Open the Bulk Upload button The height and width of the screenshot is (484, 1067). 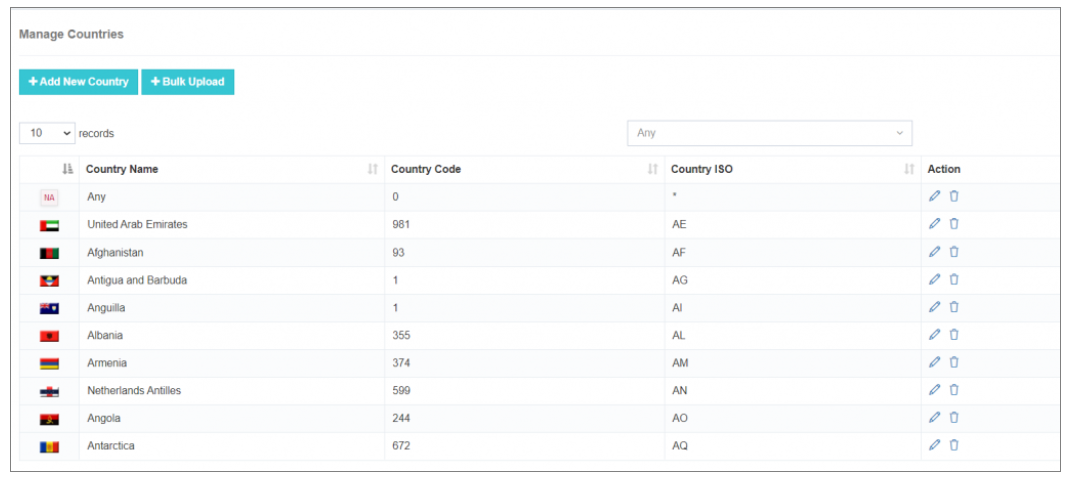tap(188, 82)
